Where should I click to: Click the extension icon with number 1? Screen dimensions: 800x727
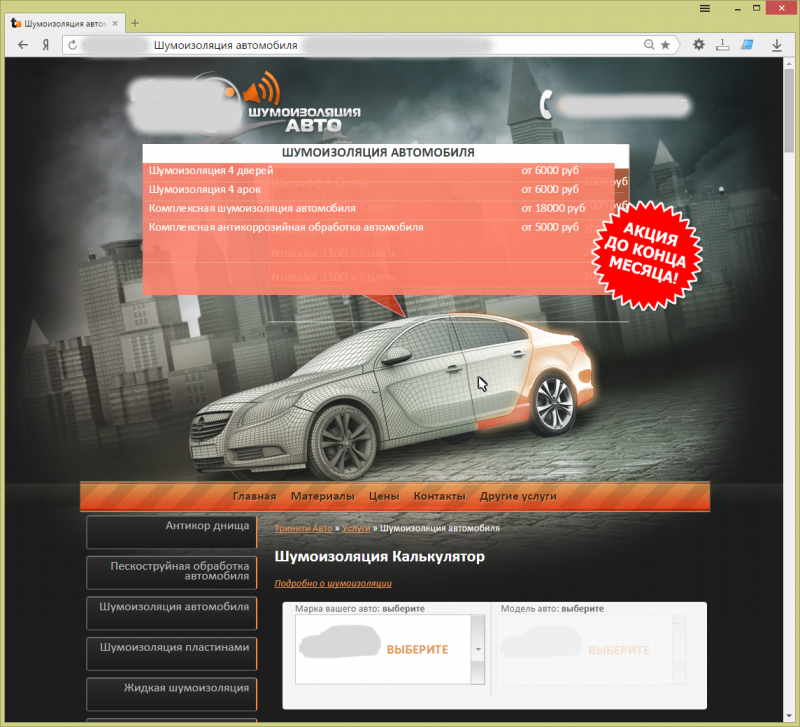722,45
